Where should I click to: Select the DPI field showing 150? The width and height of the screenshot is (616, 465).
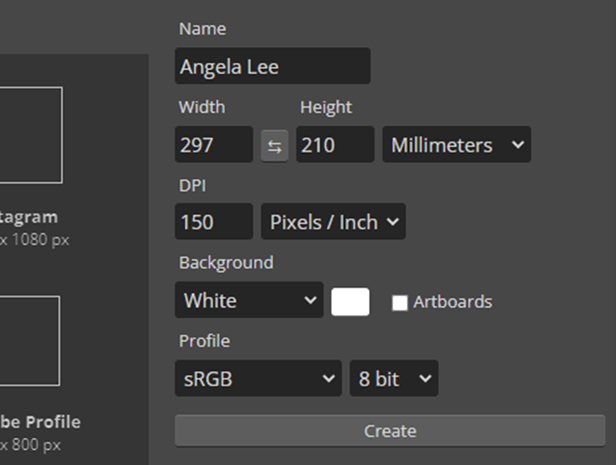pyautogui.click(x=214, y=222)
